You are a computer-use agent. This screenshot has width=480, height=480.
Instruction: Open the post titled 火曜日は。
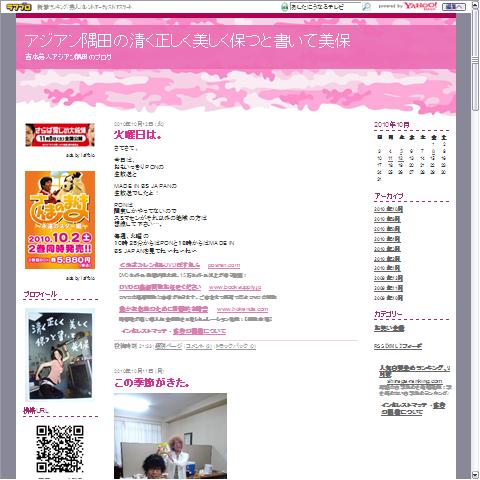click(x=138, y=135)
